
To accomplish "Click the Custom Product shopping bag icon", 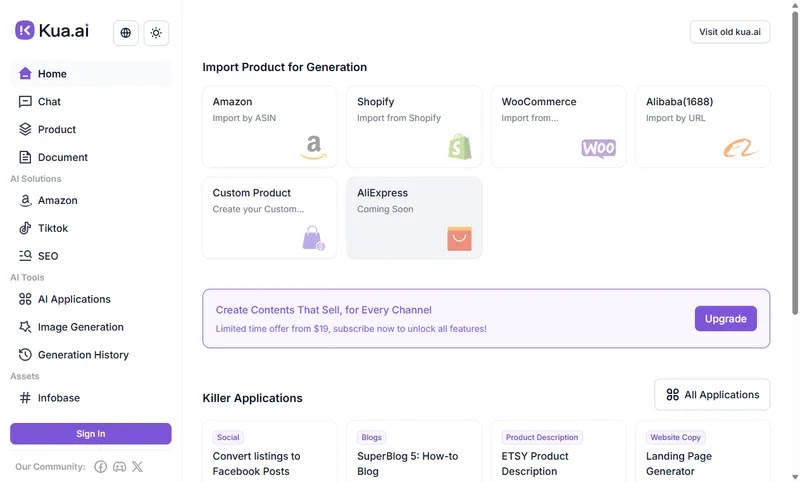I will click(x=313, y=238).
